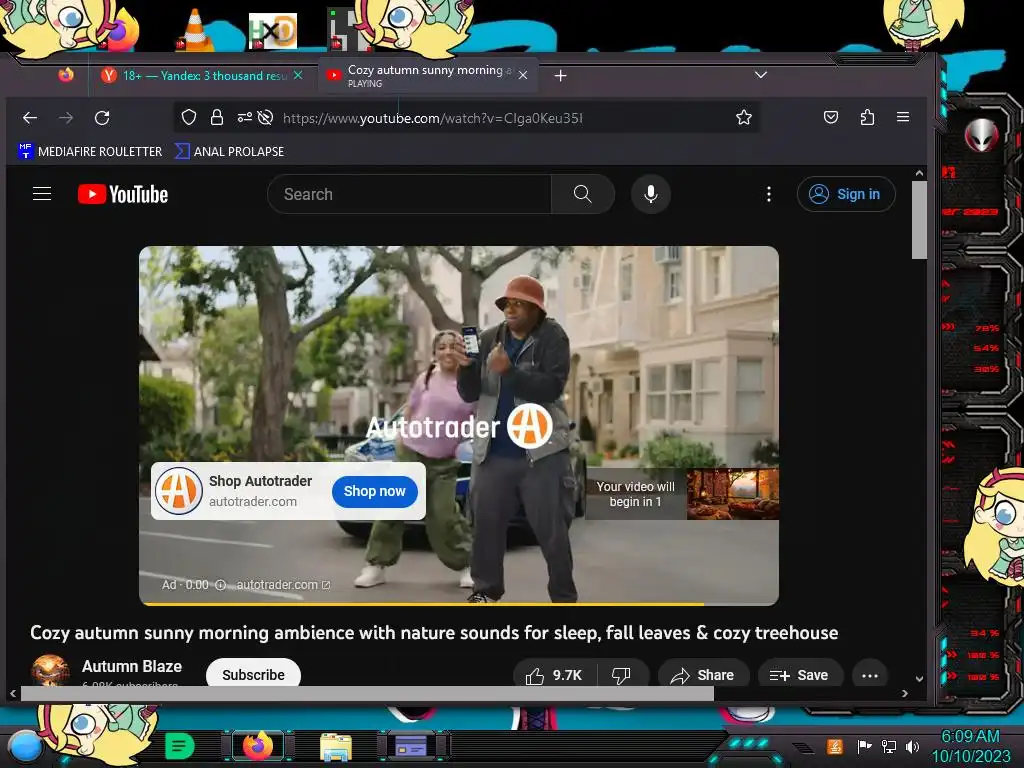
Task: Click the site security padlock icon
Action: (217, 118)
